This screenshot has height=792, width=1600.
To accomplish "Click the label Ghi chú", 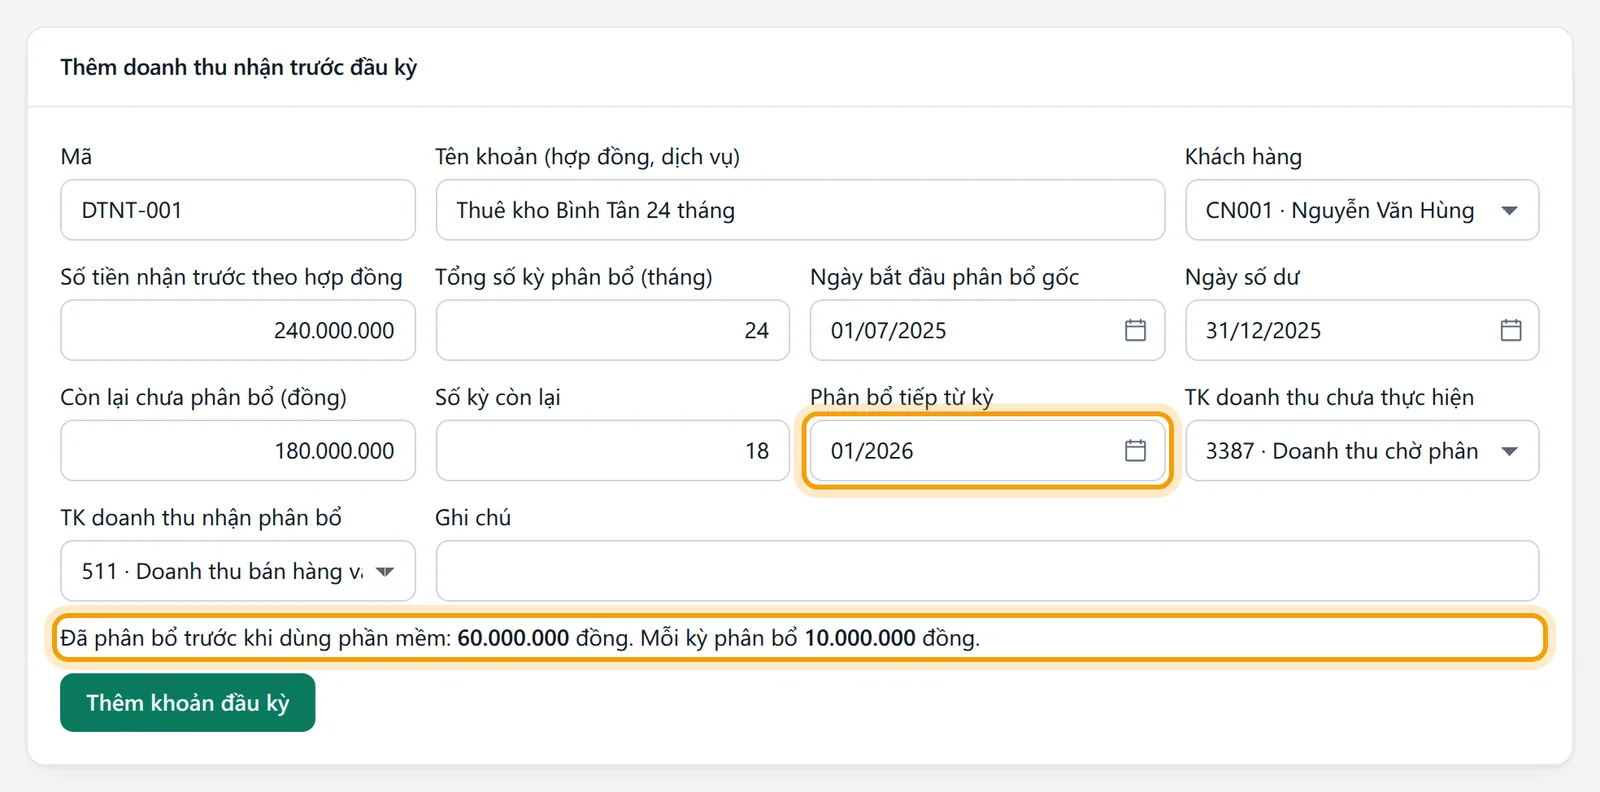I will (473, 518).
